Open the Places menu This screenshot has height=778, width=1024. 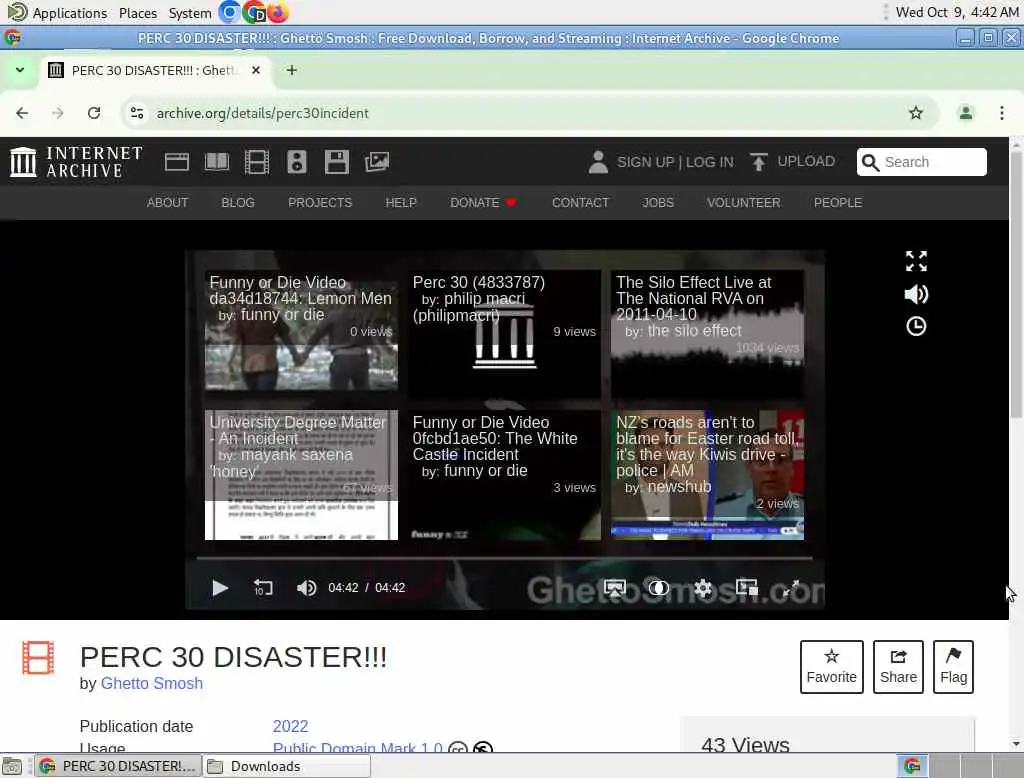point(138,13)
